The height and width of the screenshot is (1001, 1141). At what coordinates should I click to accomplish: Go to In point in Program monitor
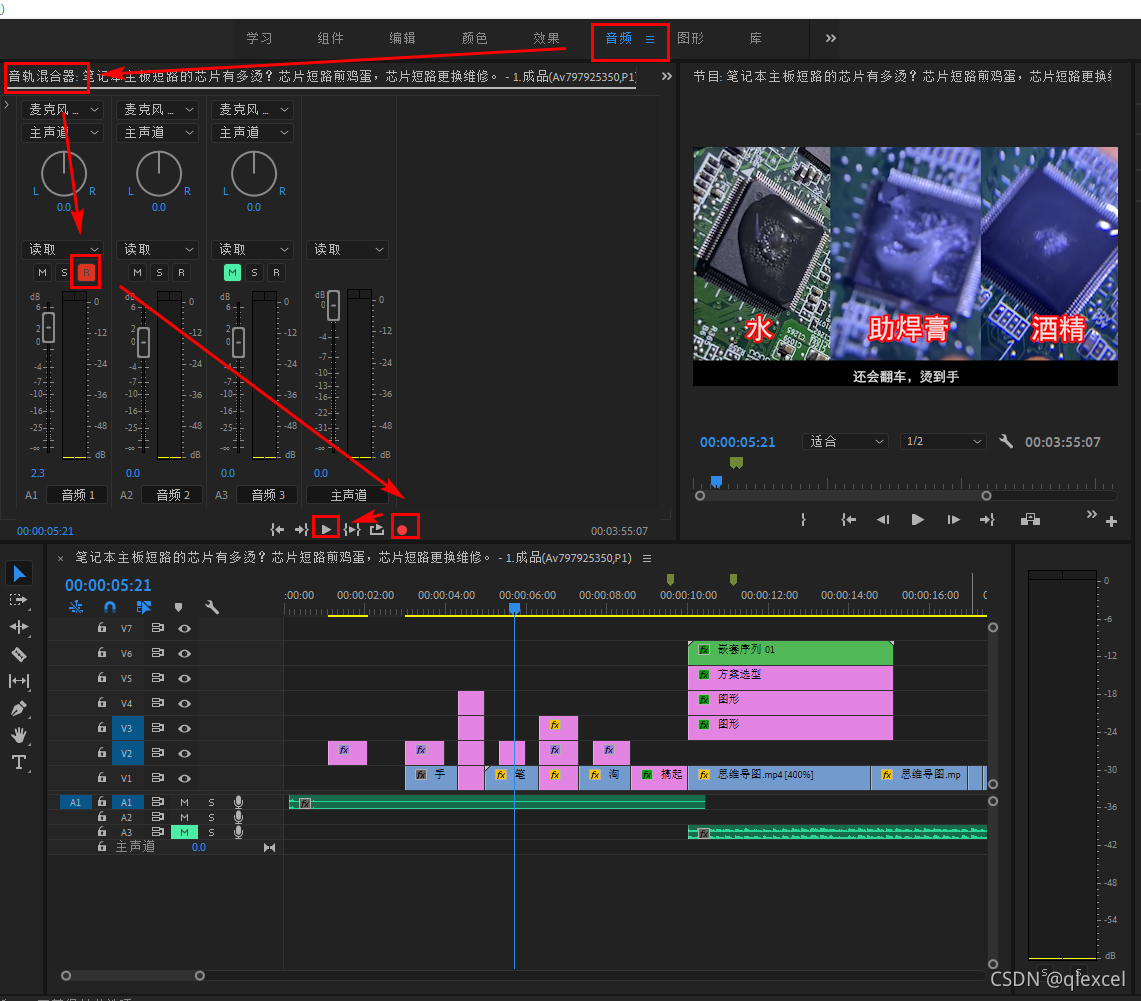click(848, 519)
